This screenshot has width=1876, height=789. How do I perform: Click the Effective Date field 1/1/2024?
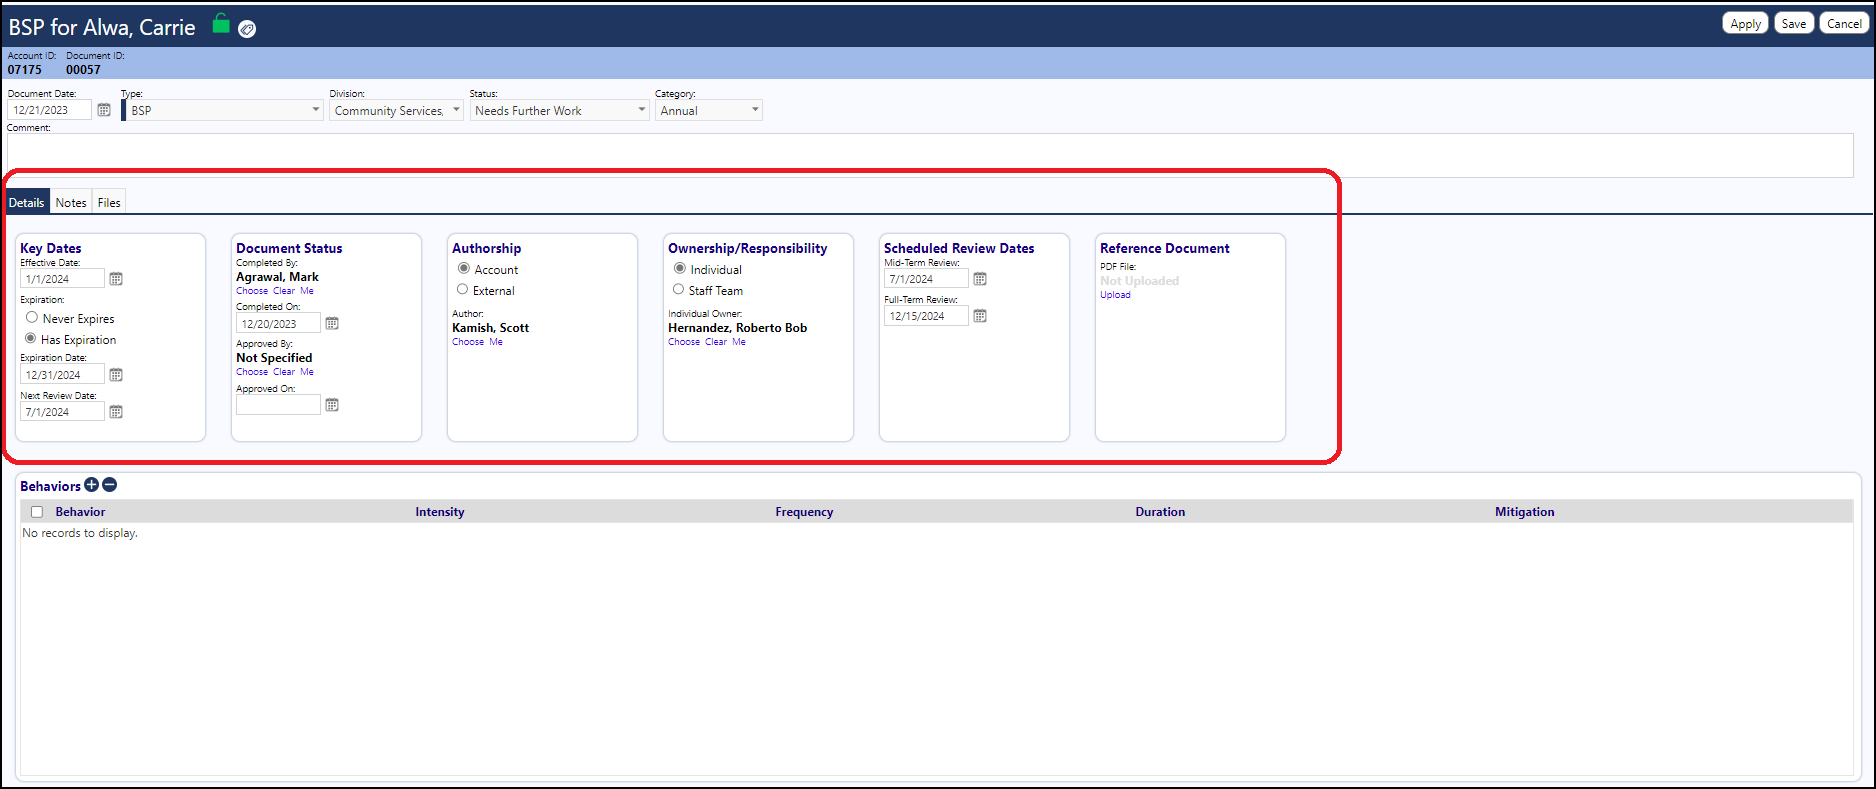(62, 279)
